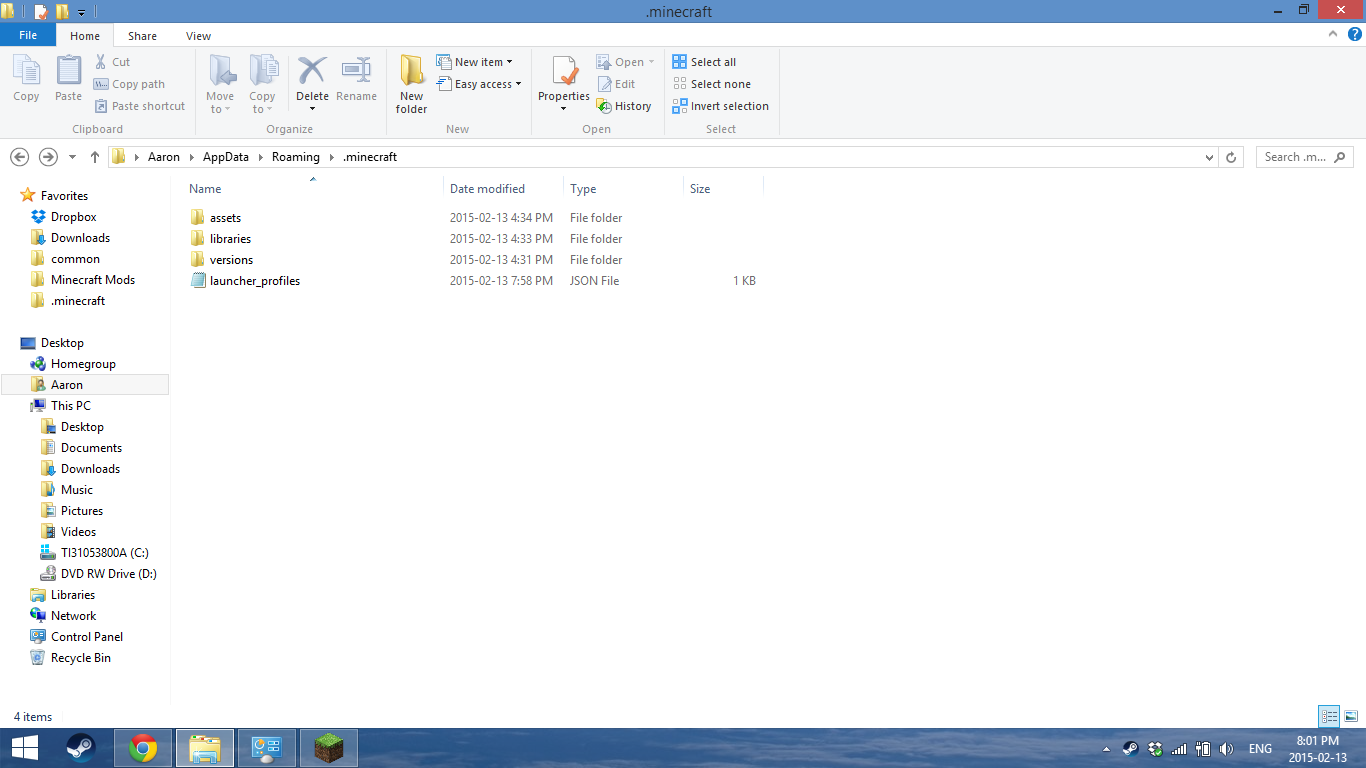The height and width of the screenshot is (768, 1366).
Task: Click the red X Delete icon
Action: (x=312, y=71)
